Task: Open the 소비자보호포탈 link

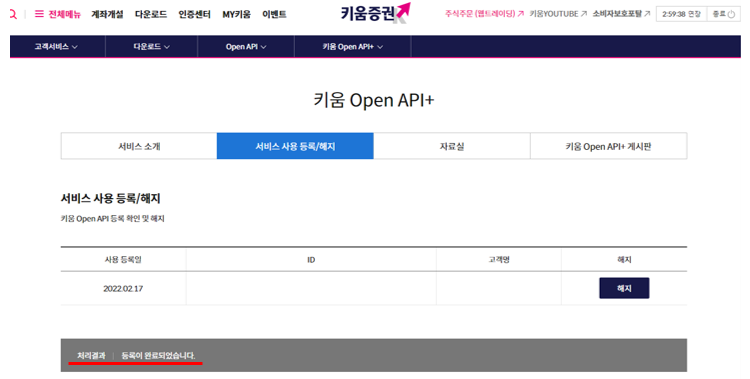Action: [x=621, y=14]
